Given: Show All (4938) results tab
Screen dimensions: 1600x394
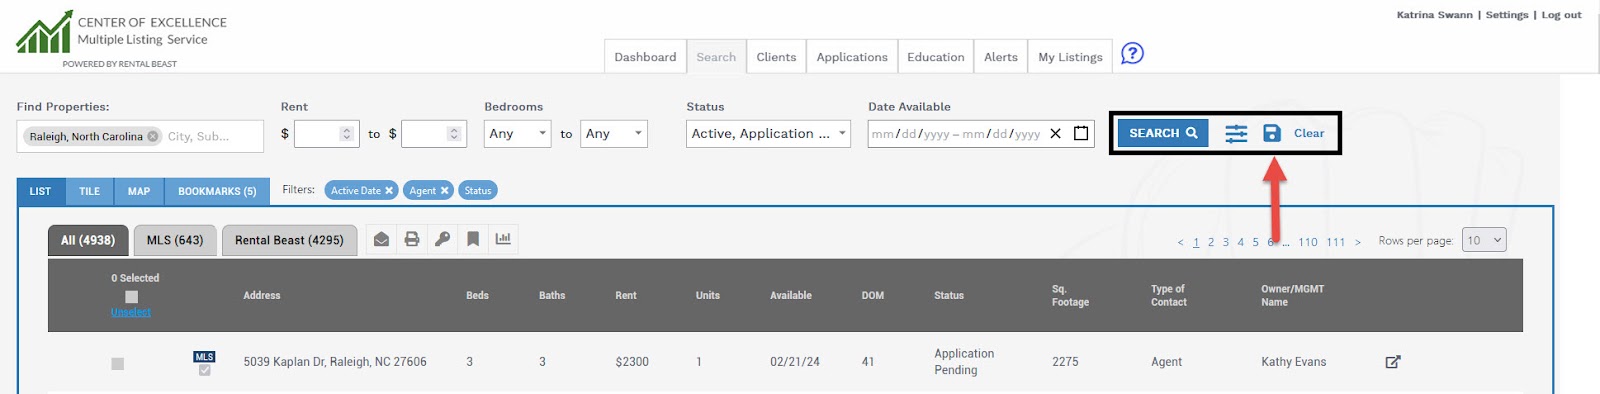Looking at the screenshot, I should coord(88,240).
